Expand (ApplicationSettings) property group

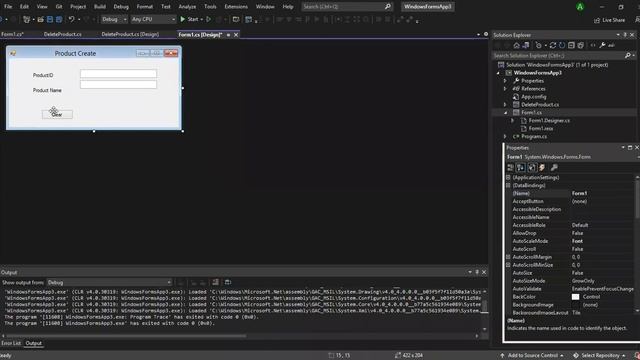(x=508, y=178)
